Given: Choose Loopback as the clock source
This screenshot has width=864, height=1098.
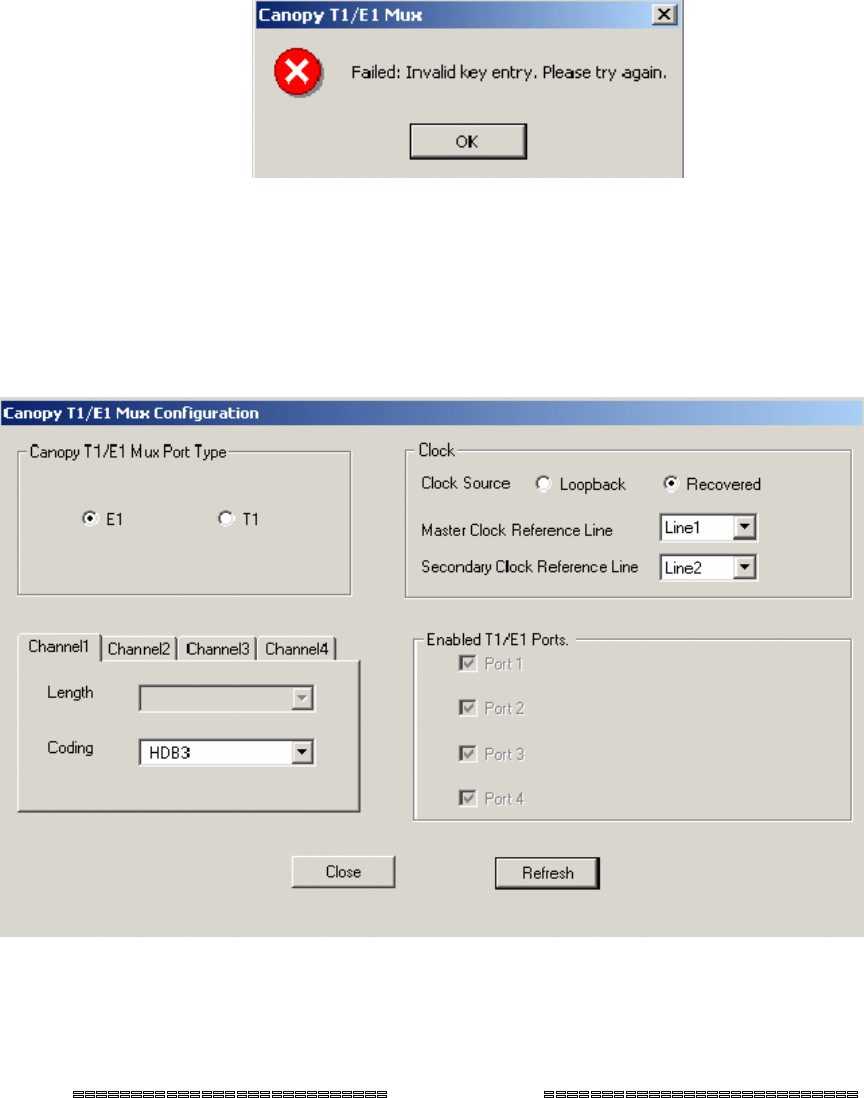Looking at the screenshot, I should 543,484.
